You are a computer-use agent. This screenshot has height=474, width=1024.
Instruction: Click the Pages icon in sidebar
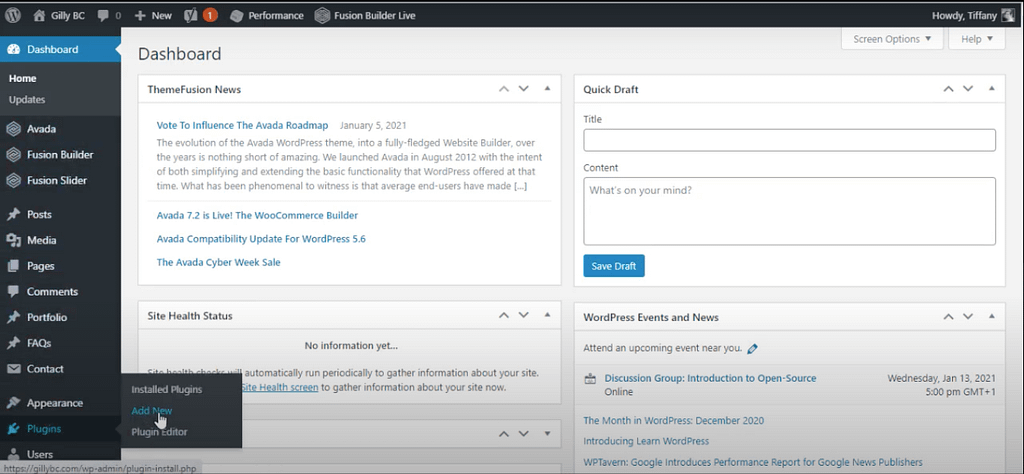pyautogui.click(x=13, y=266)
